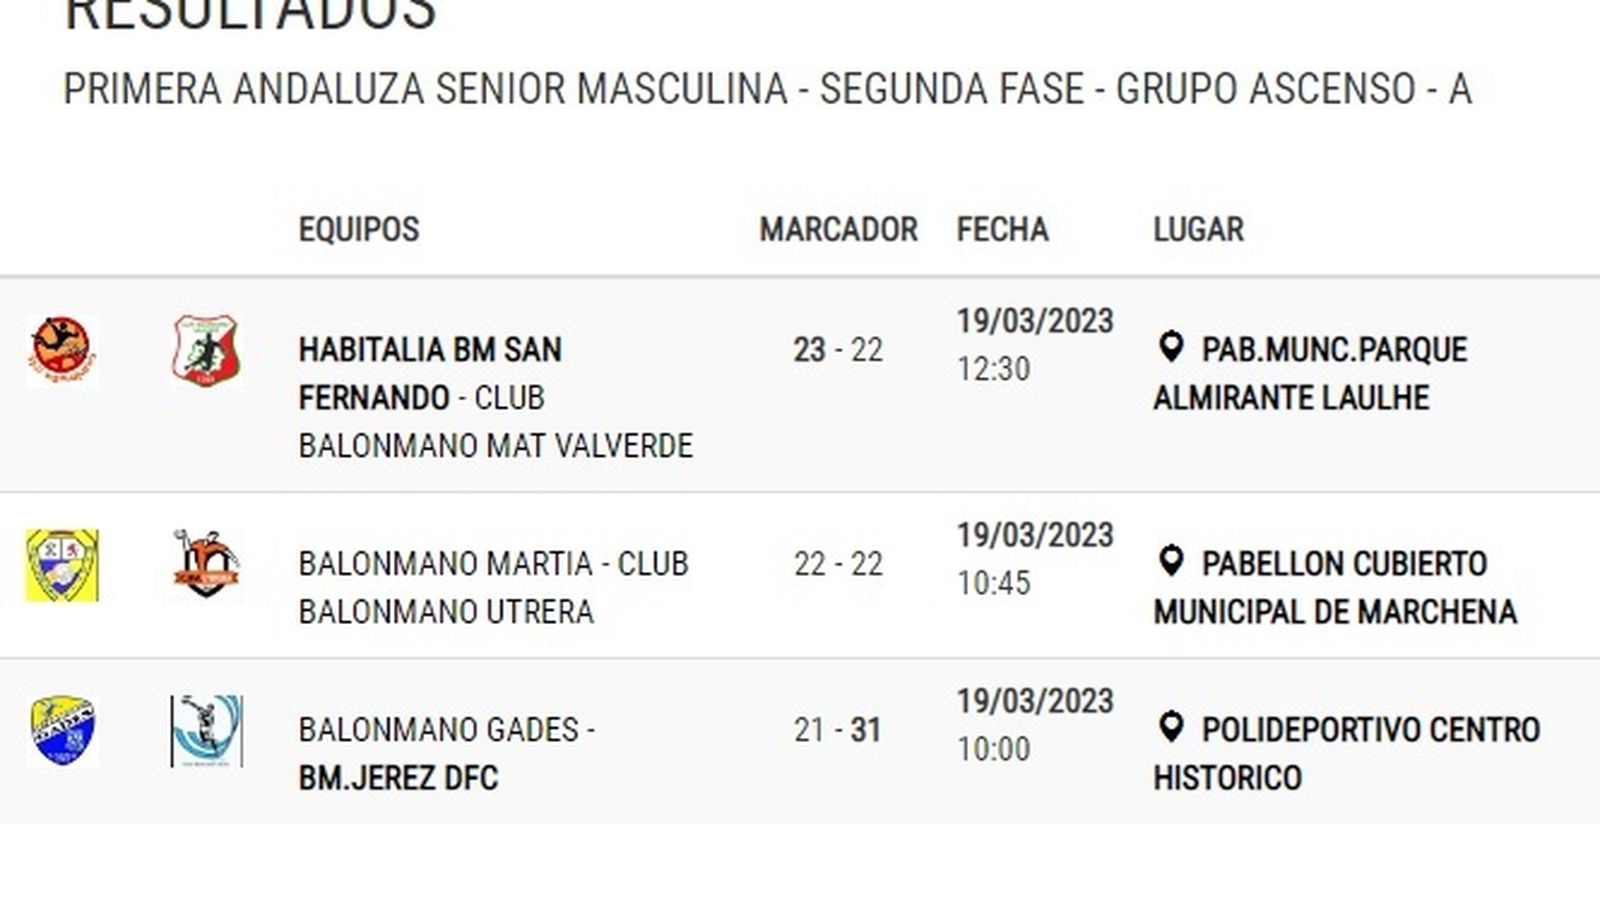Click the EQUIPOS column header
Screen dimensions: 1600x900
(358, 229)
